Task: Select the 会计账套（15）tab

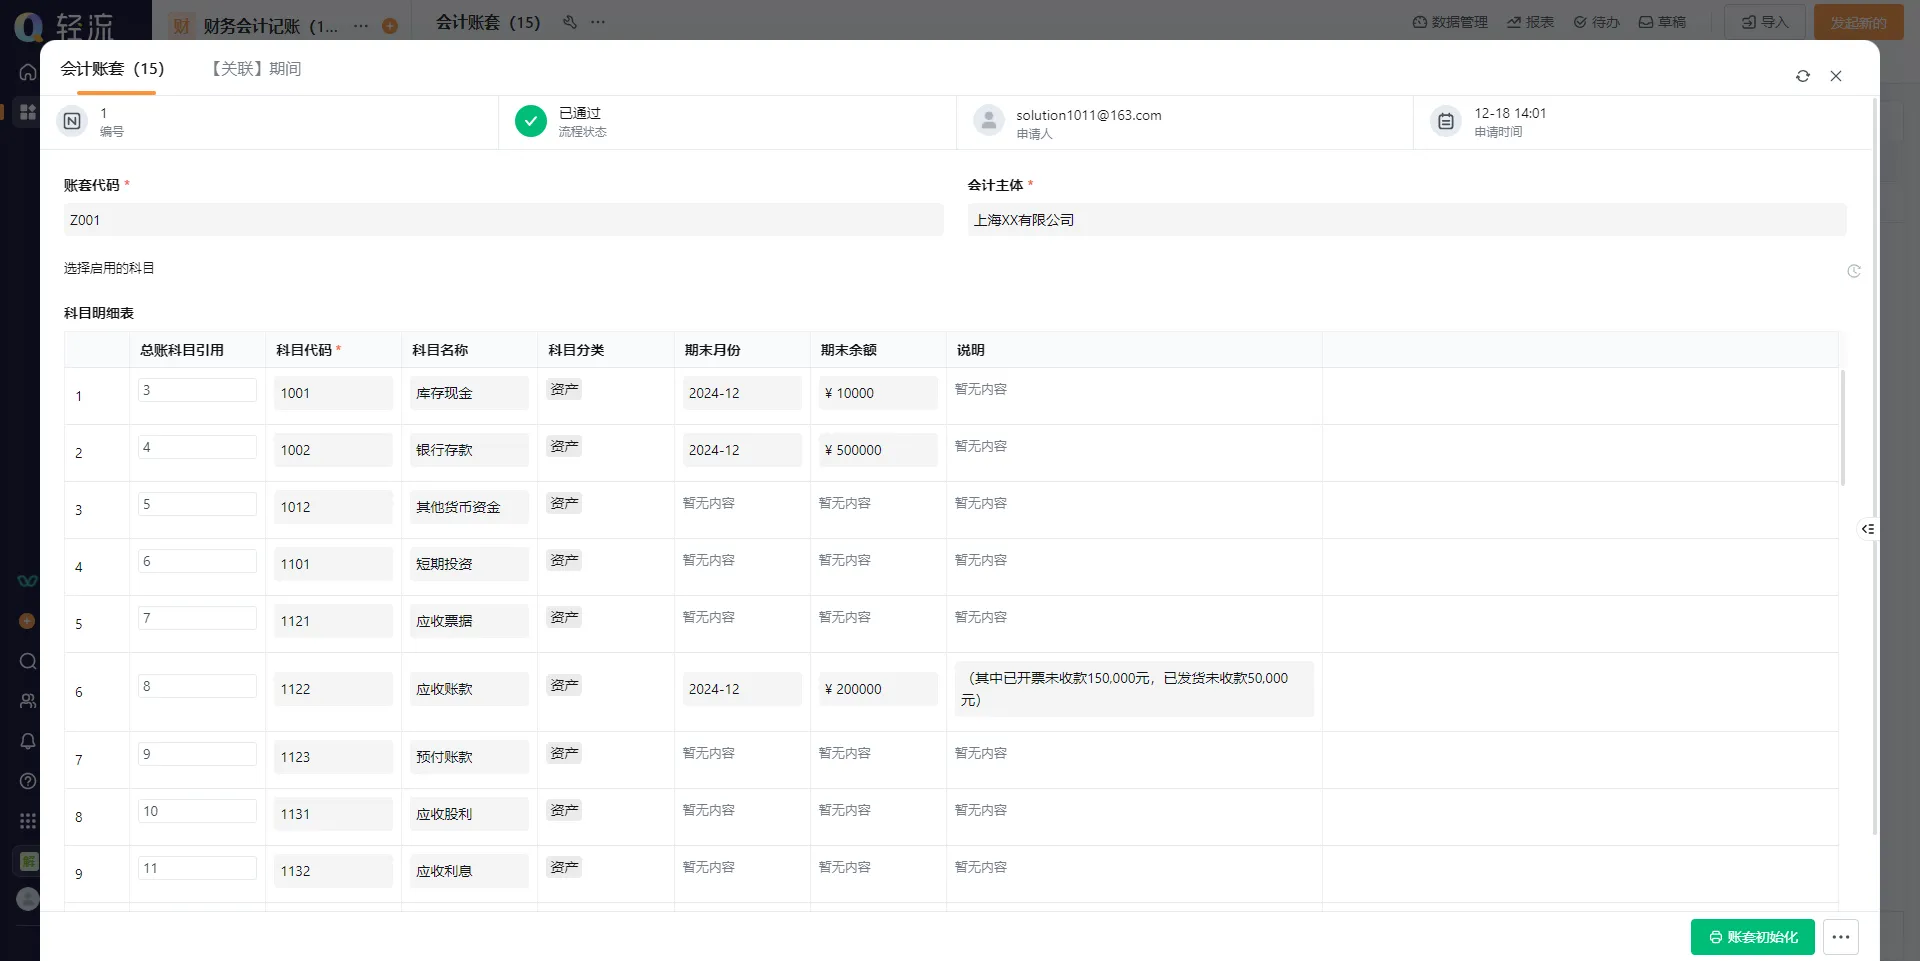Action: [112, 69]
